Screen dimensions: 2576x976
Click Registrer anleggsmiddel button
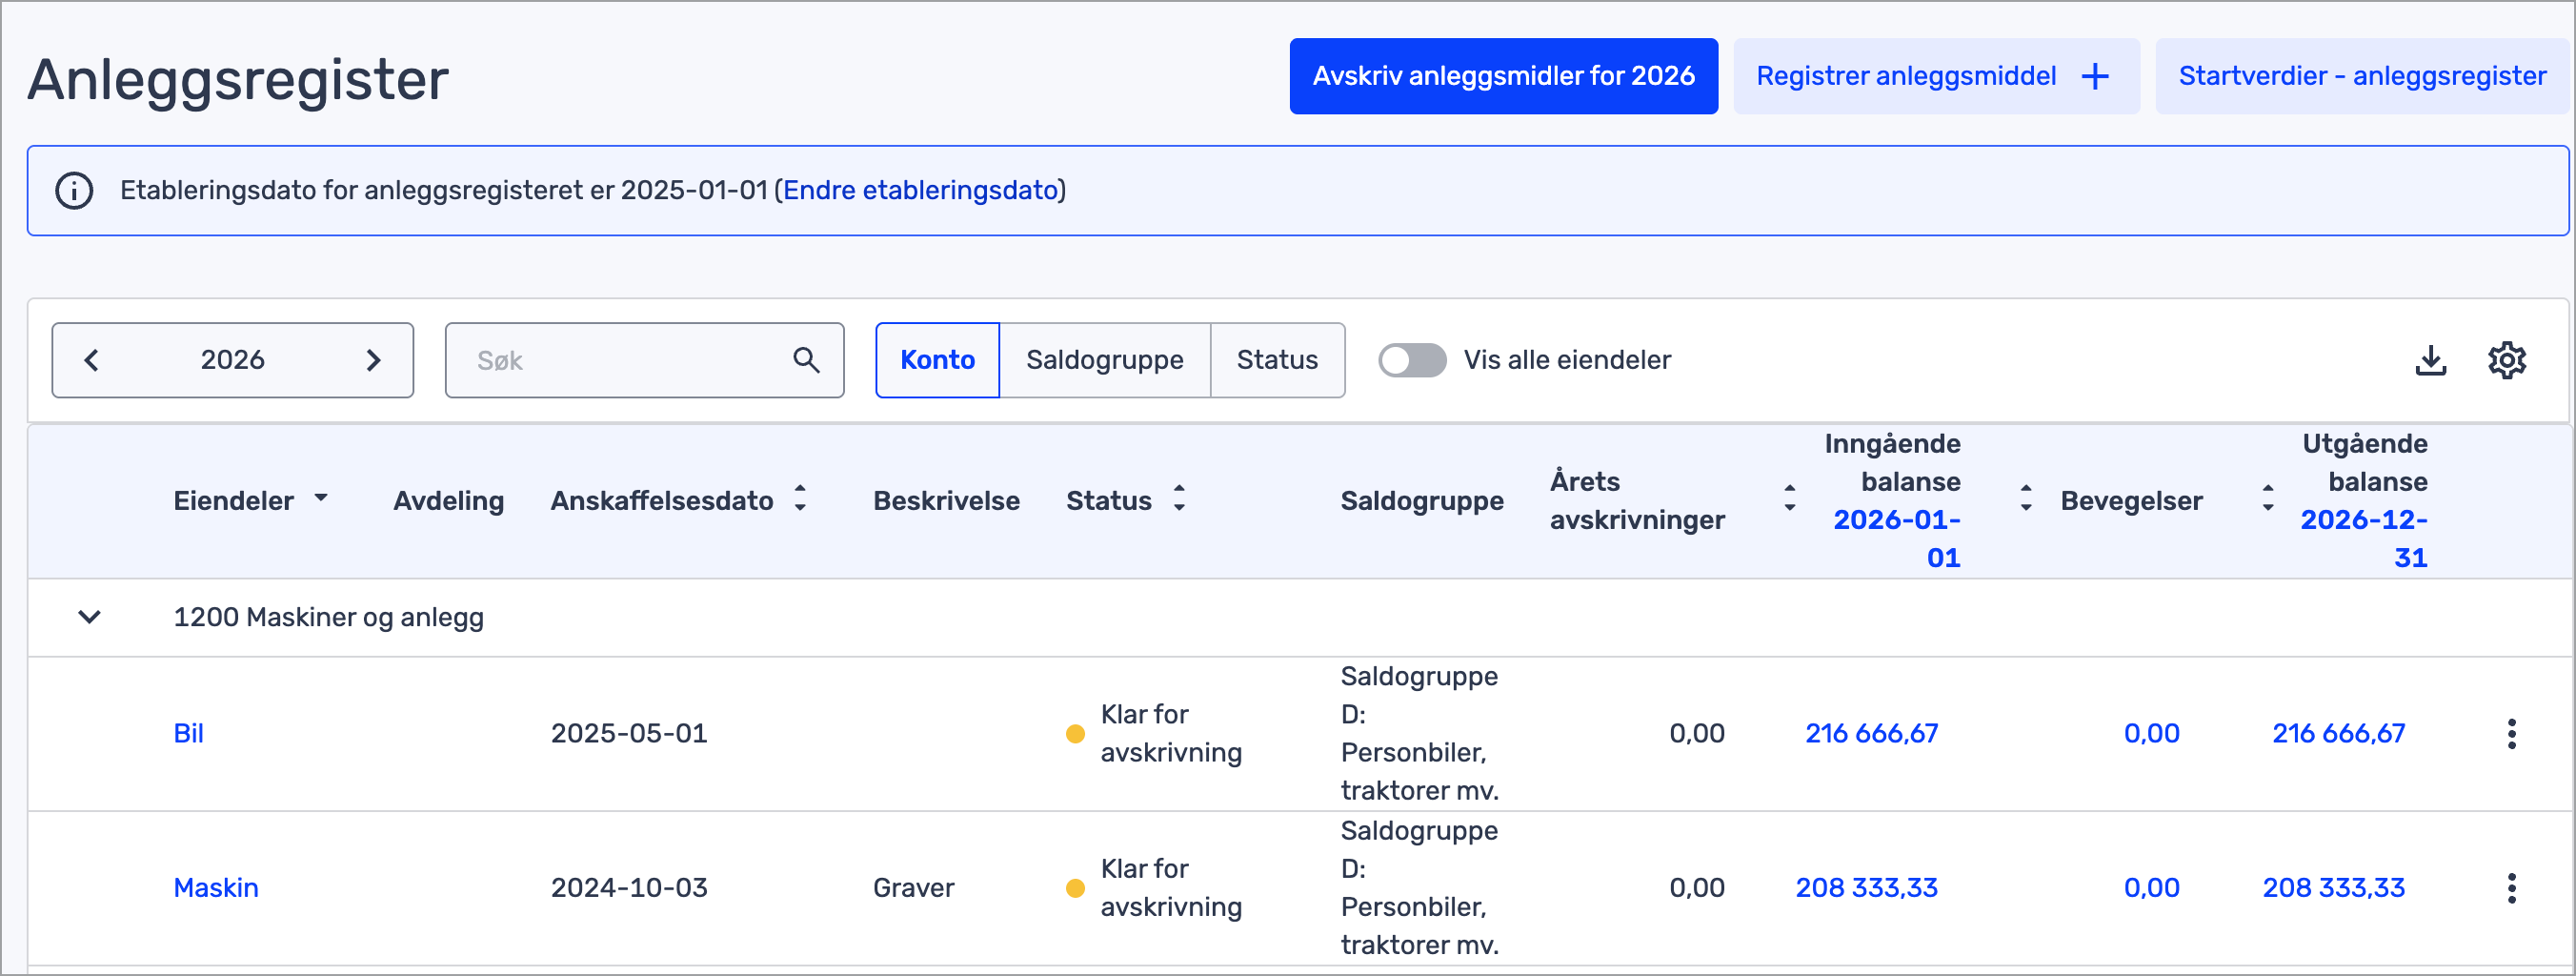tap(1935, 76)
